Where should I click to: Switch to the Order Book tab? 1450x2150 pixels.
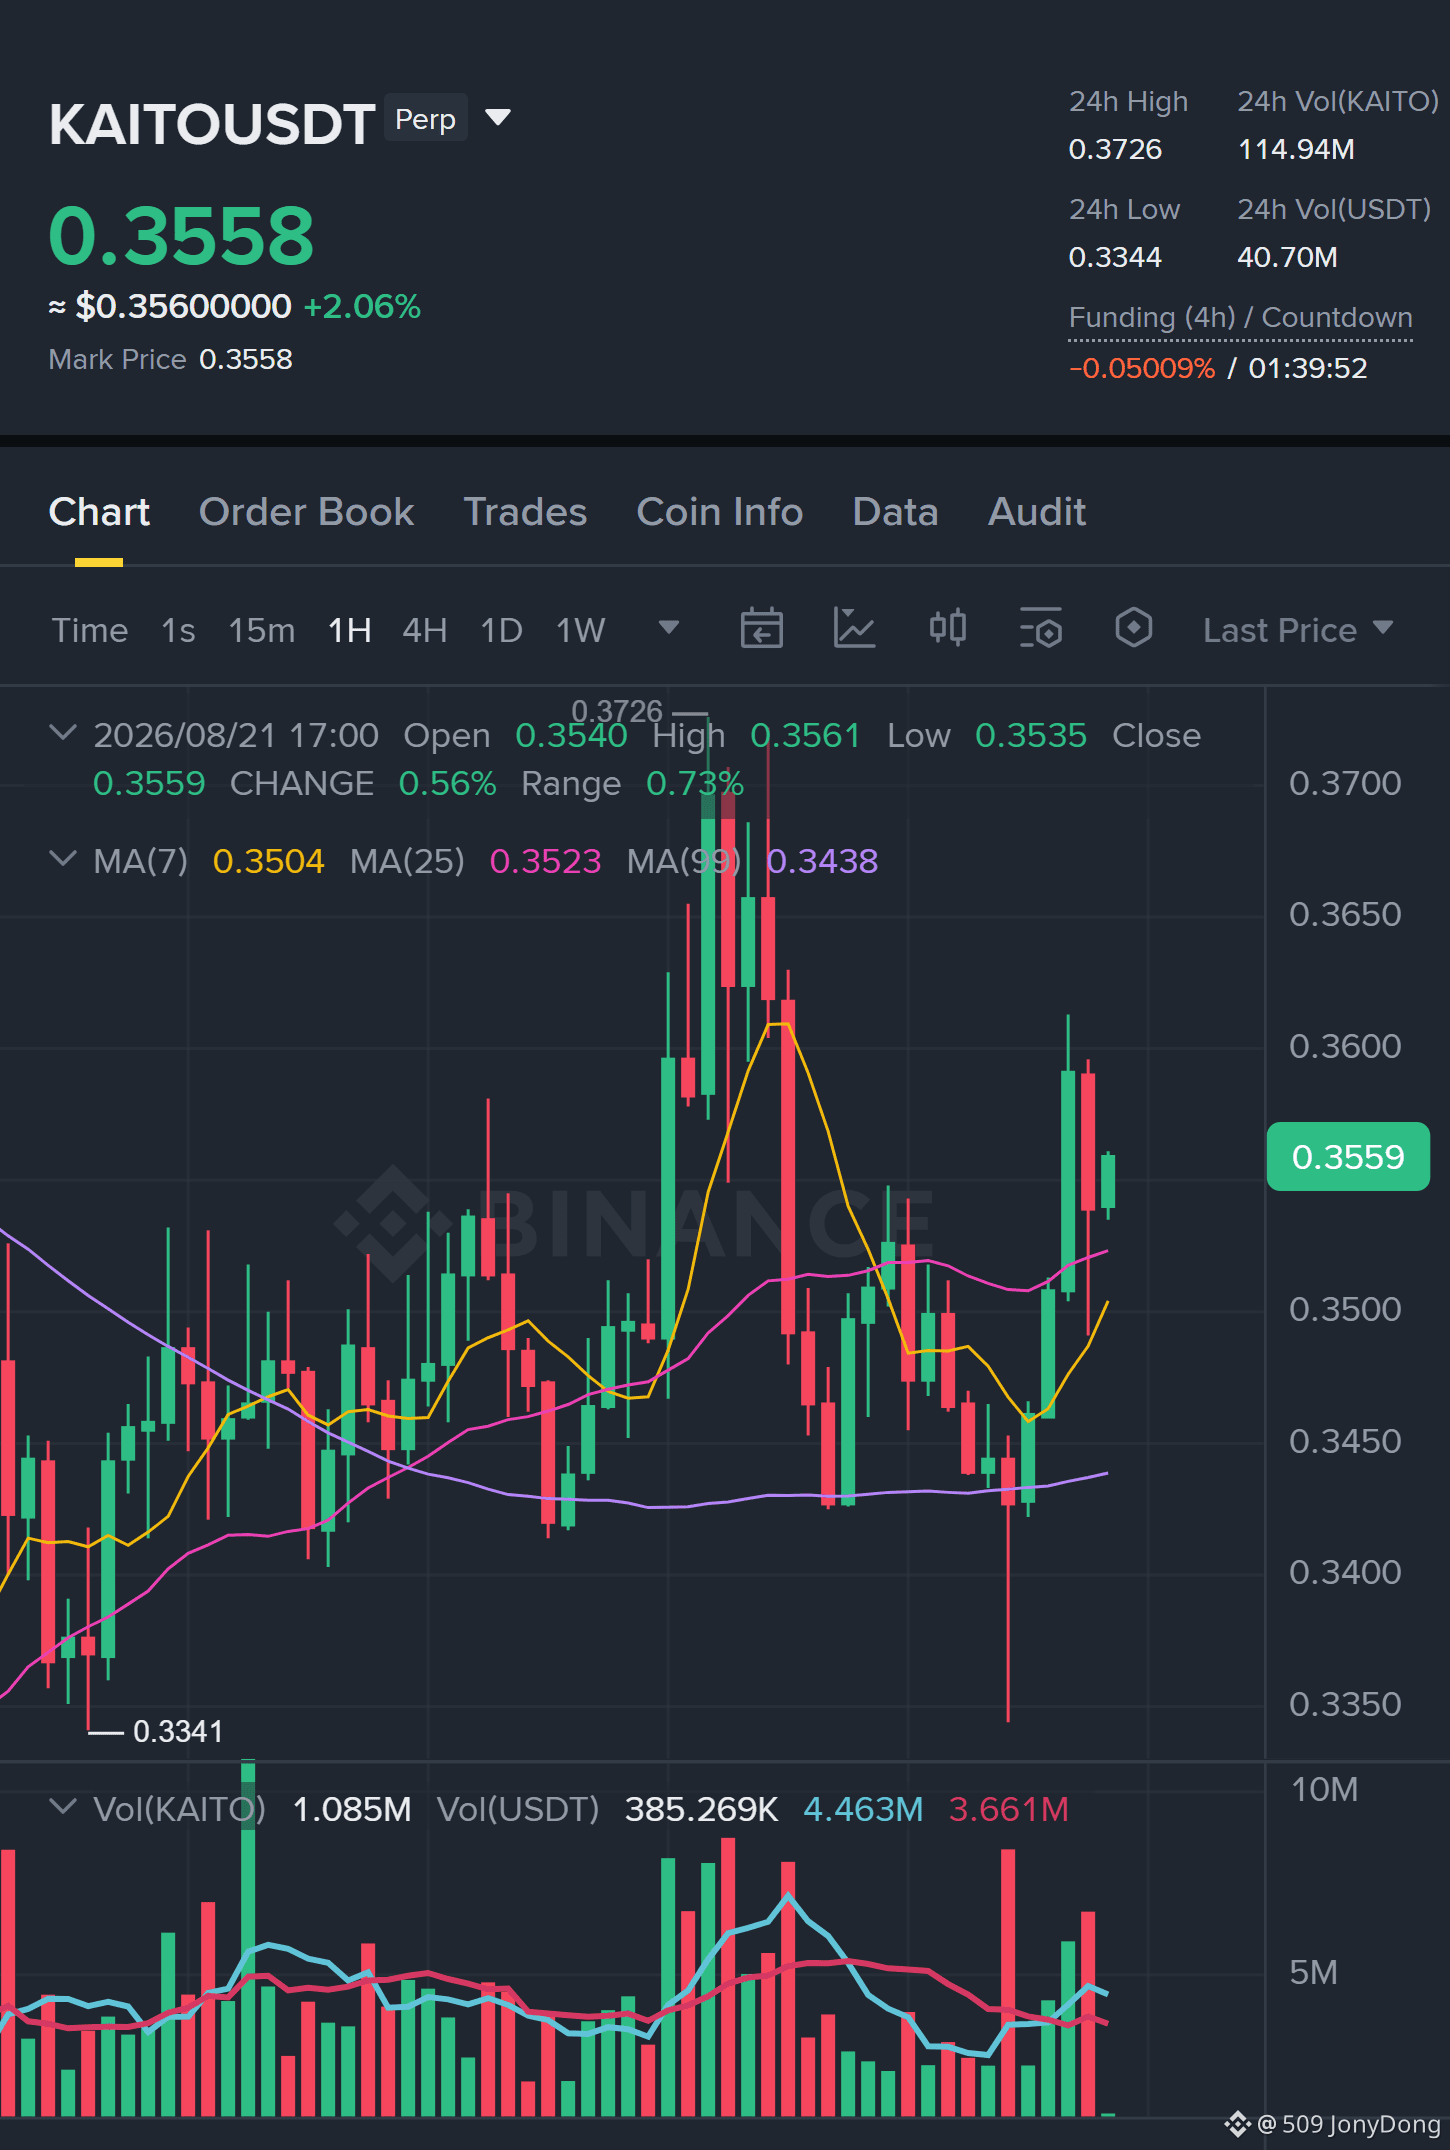pos(306,512)
